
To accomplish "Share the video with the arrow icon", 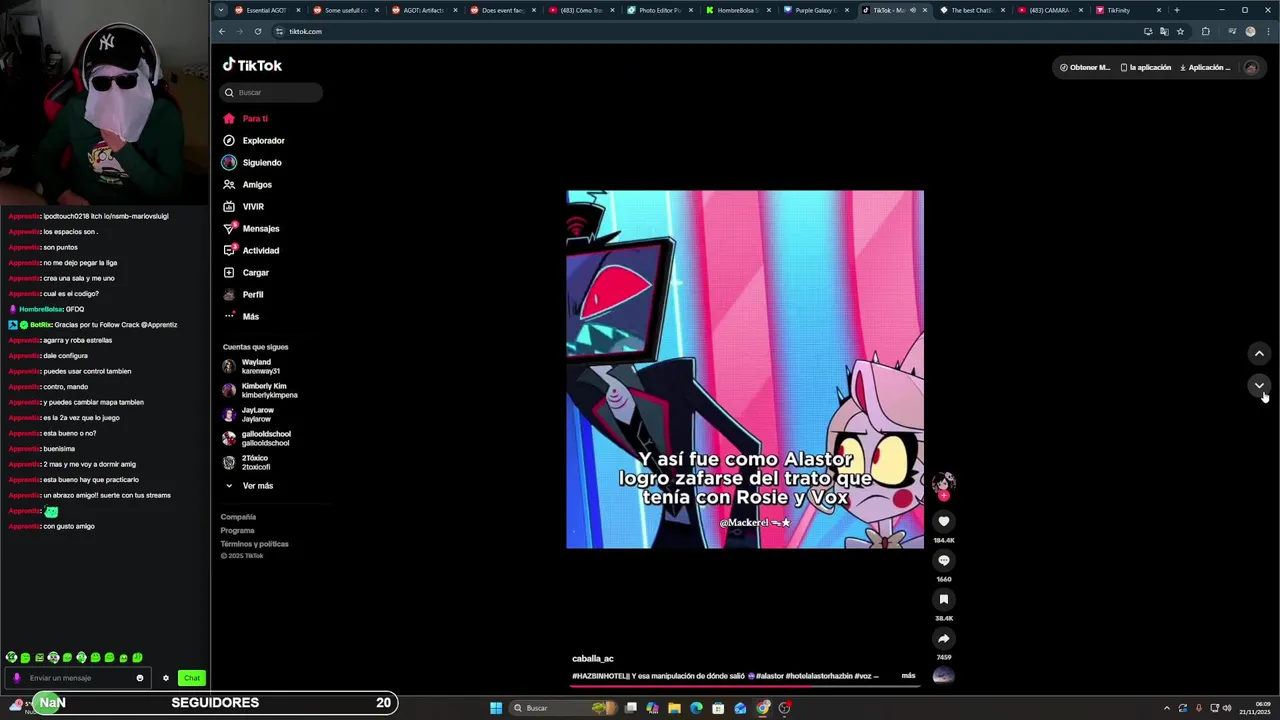I will (943, 638).
